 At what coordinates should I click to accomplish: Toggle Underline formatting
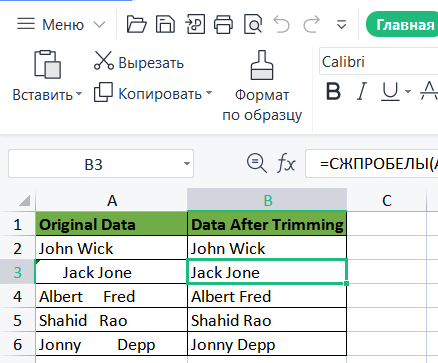point(390,91)
